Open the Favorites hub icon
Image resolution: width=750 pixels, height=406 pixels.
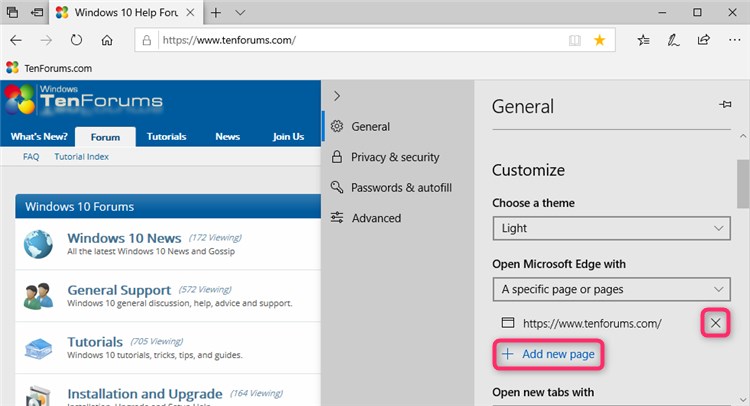tap(643, 40)
